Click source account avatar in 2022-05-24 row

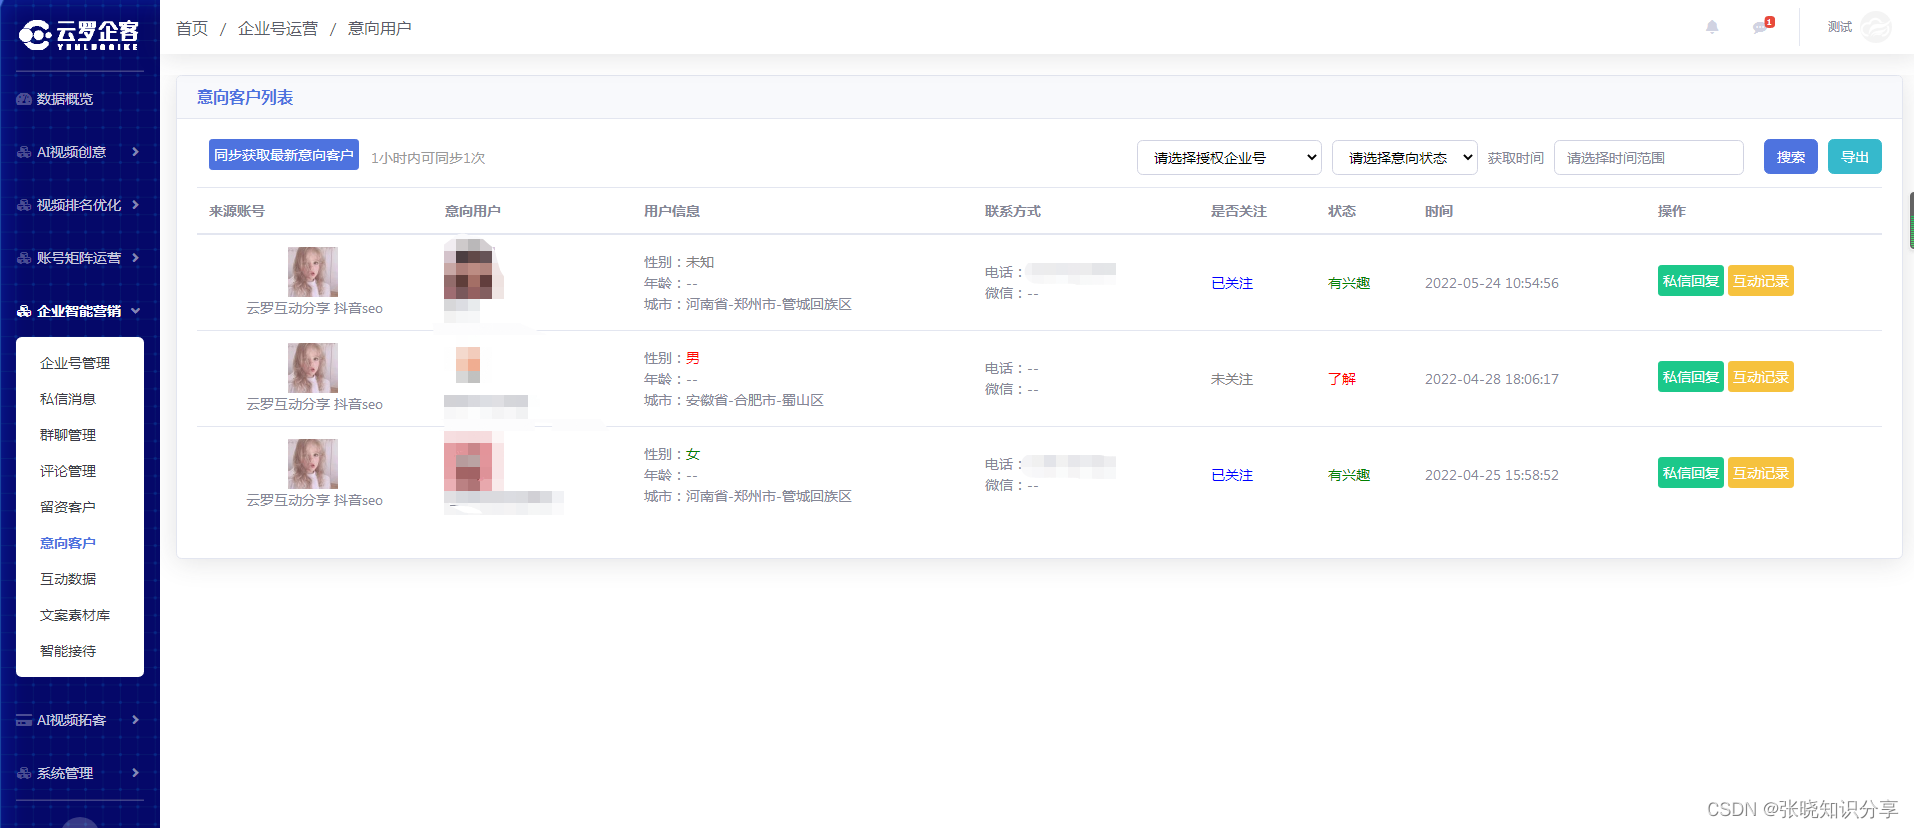point(313,272)
